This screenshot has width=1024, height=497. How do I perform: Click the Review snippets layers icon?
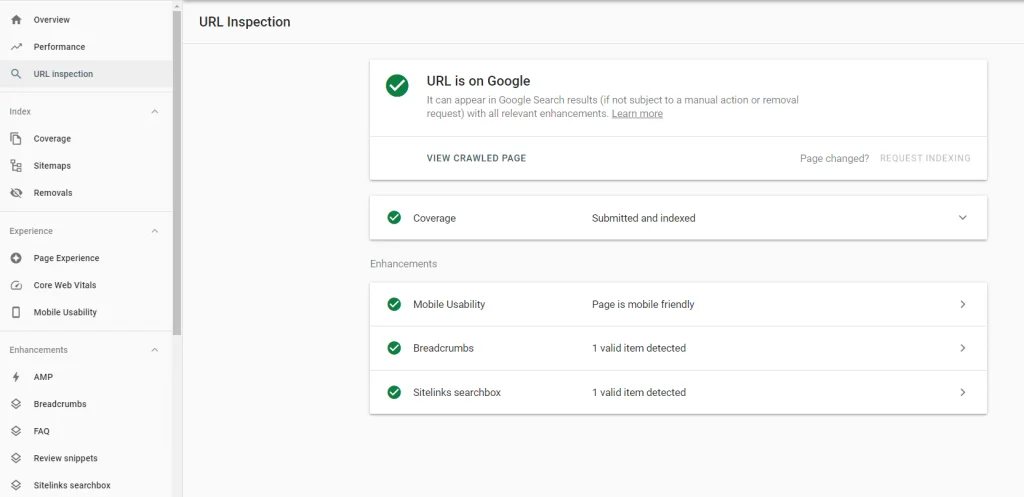(16, 458)
